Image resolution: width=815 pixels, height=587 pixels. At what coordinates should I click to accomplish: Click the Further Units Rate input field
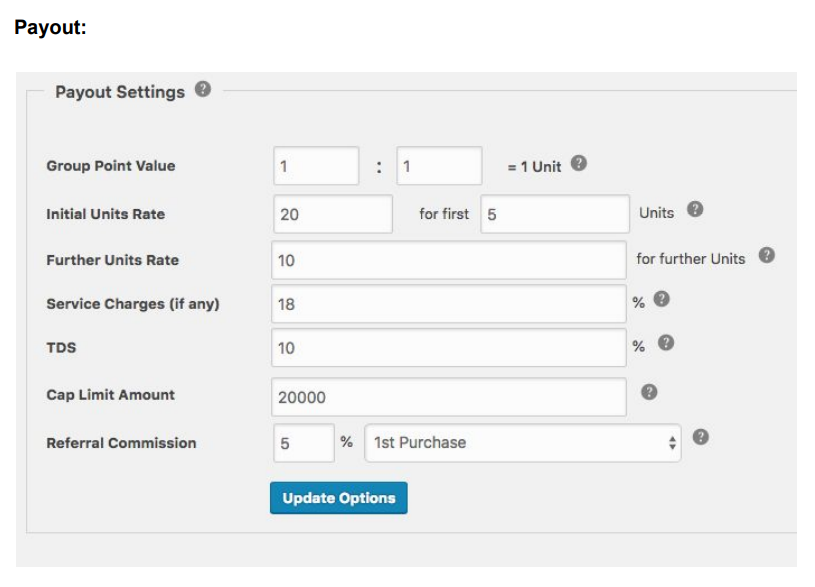tap(449, 260)
